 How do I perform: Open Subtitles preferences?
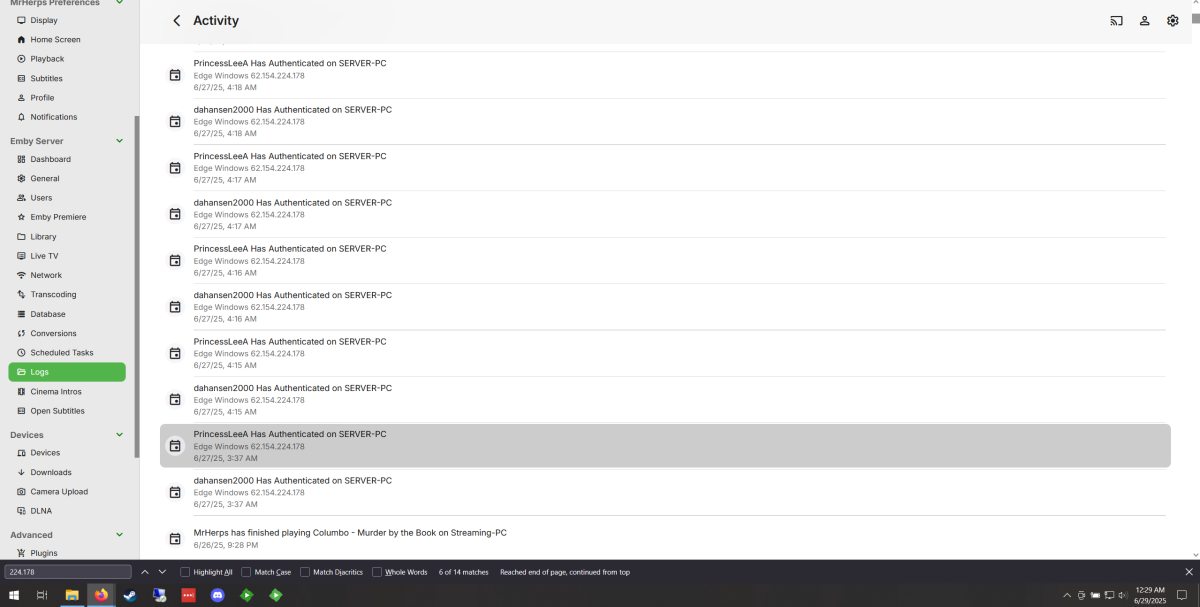pos(67,78)
